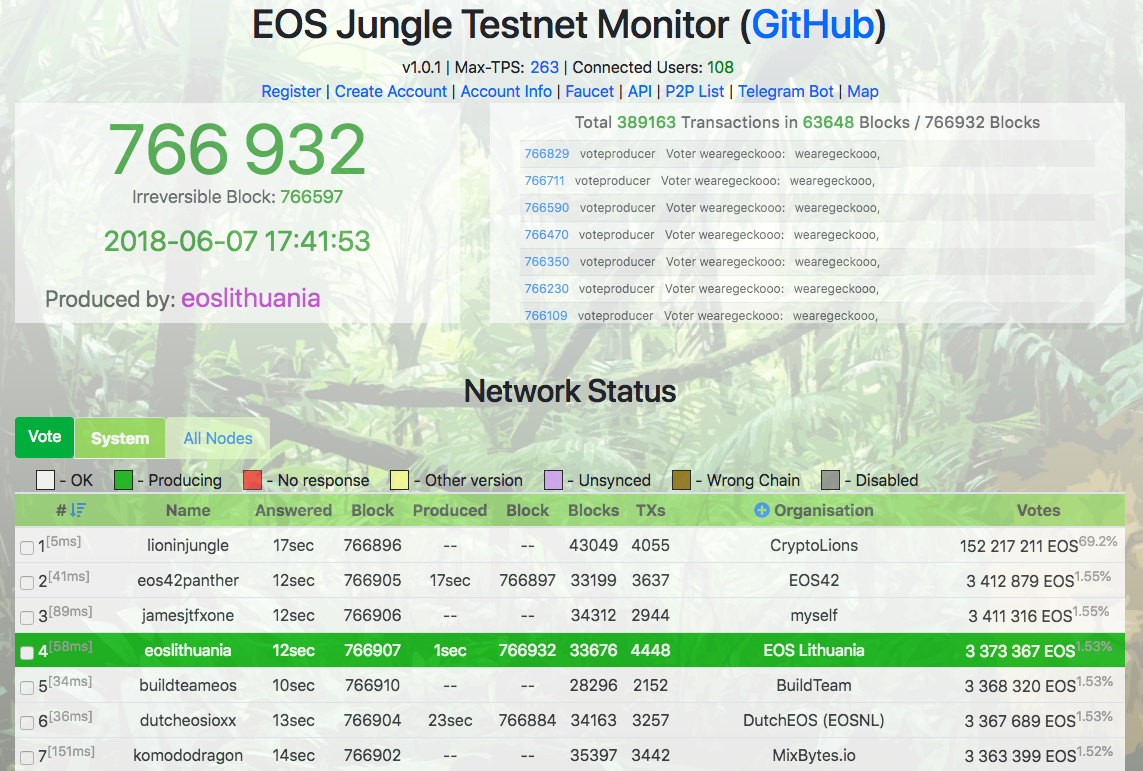Sort by the Votes column header
The image size is (1143, 771).
tap(1038, 510)
